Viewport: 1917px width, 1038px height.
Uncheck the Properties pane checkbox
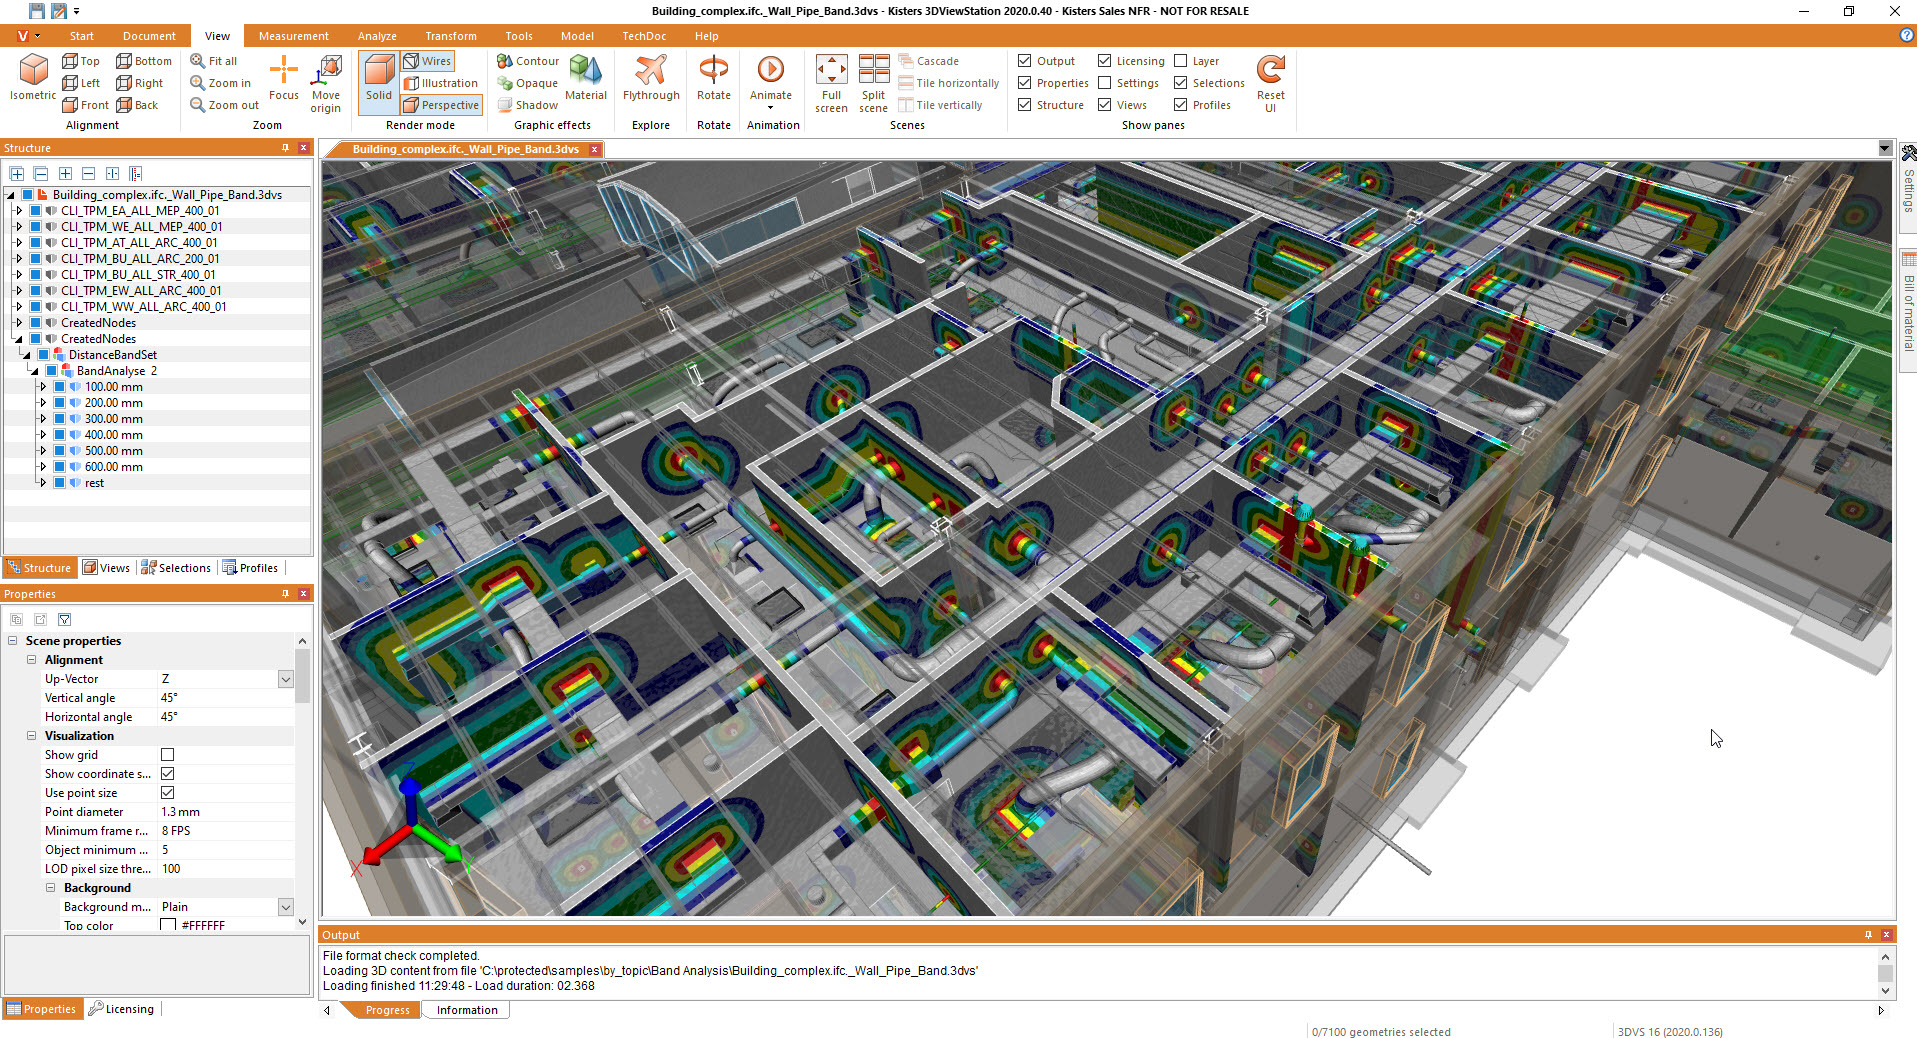click(1025, 83)
